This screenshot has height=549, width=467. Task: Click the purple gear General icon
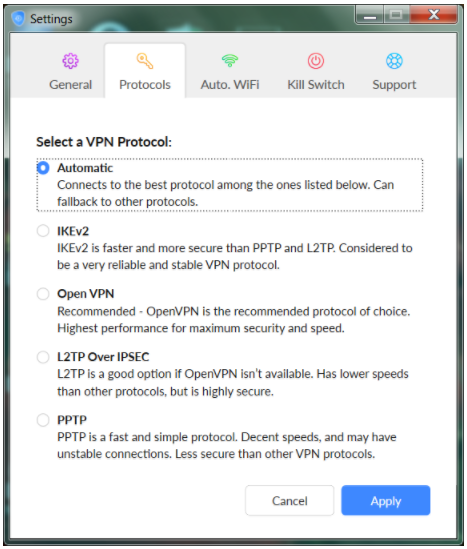(70, 61)
